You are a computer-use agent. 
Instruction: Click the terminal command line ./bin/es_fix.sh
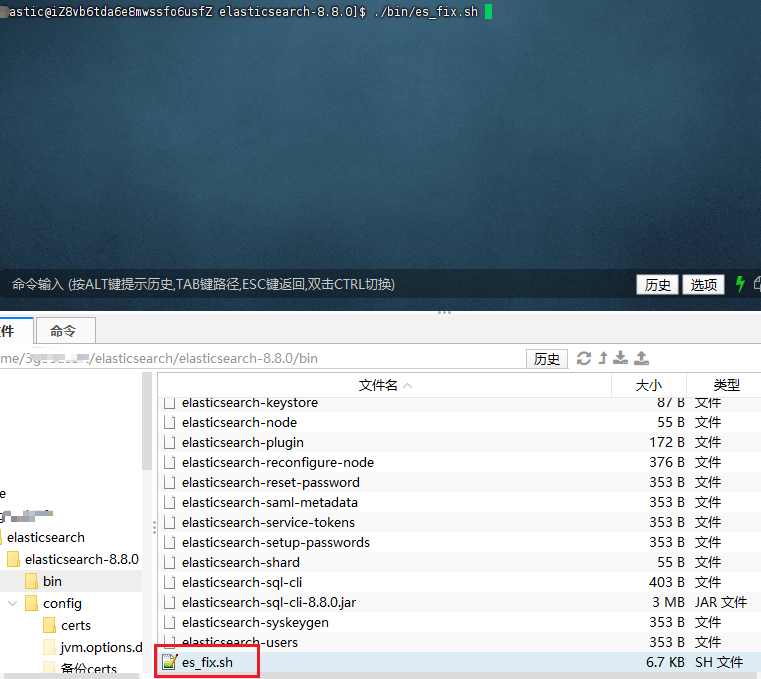coord(426,12)
